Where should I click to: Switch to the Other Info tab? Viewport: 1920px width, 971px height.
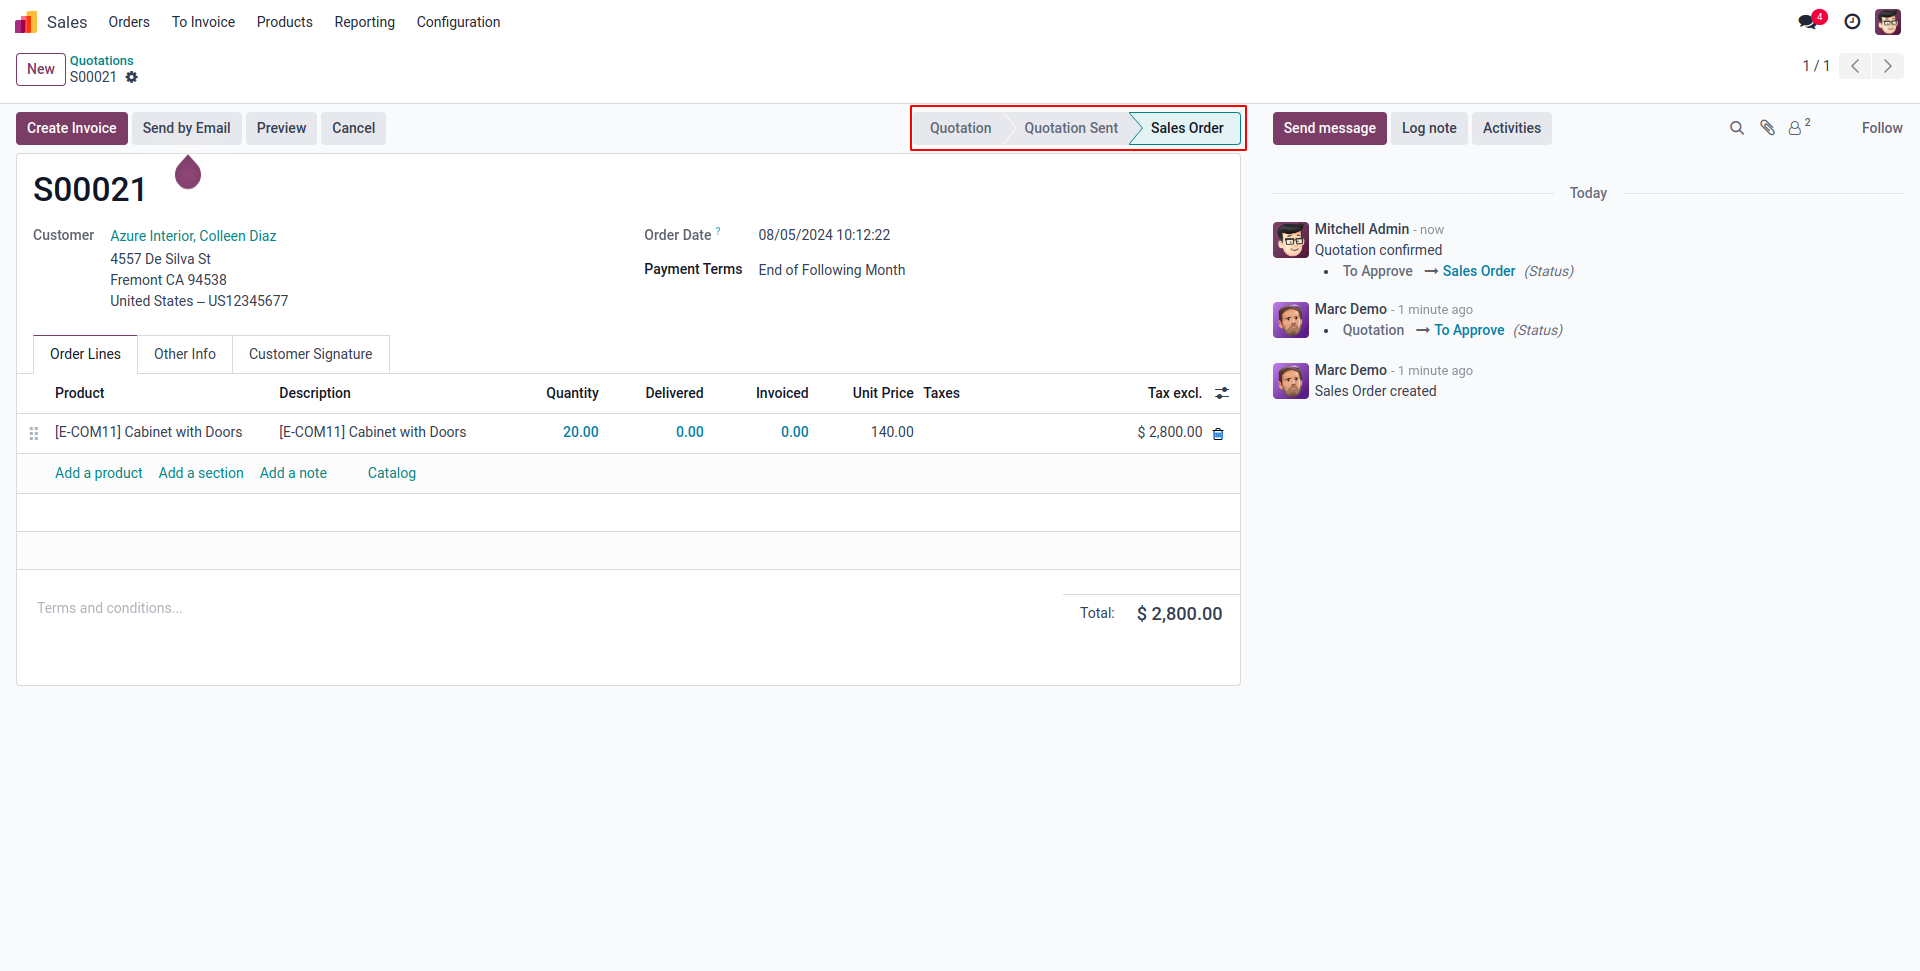pos(185,354)
